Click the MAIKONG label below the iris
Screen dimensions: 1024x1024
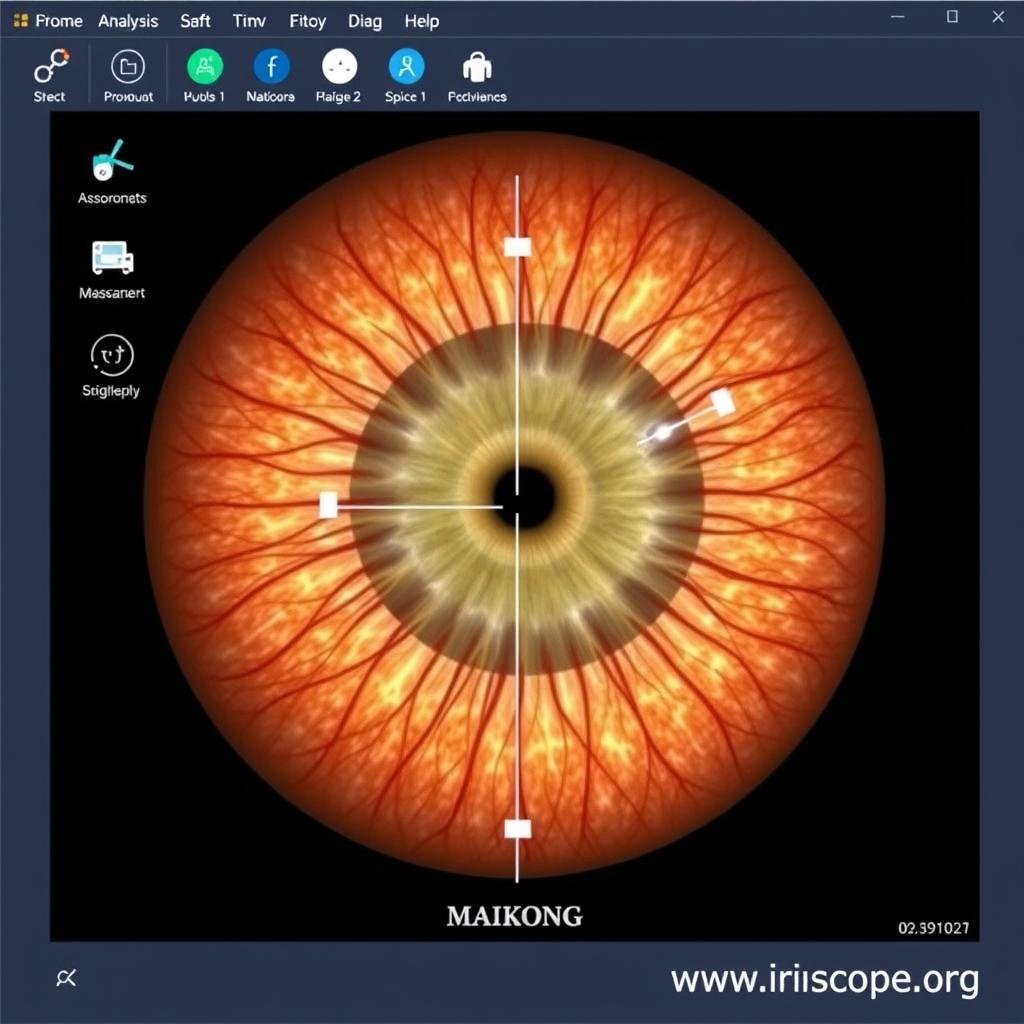pyautogui.click(x=516, y=915)
